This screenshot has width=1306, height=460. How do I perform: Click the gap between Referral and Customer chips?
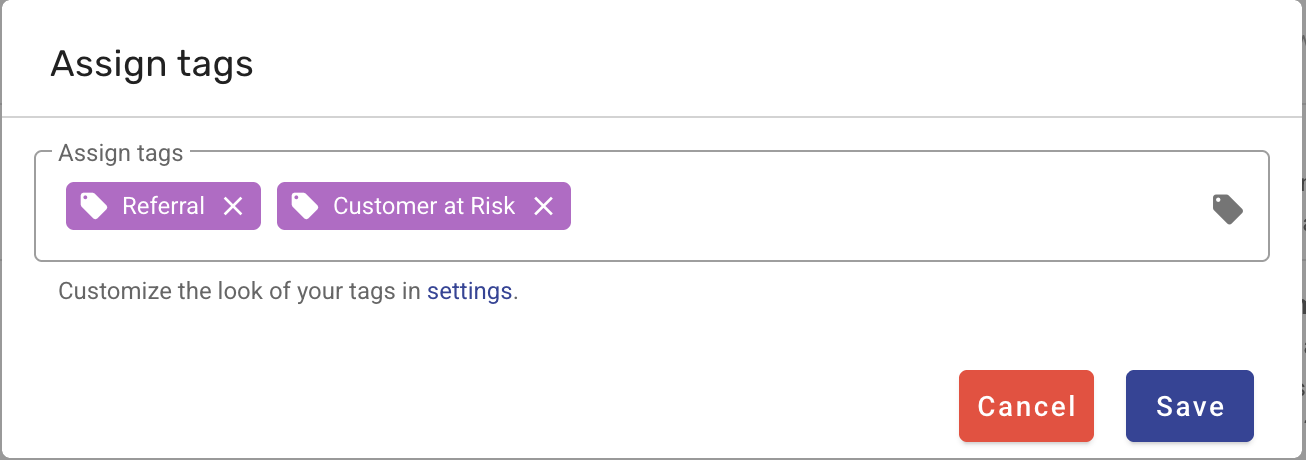coord(269,206)
